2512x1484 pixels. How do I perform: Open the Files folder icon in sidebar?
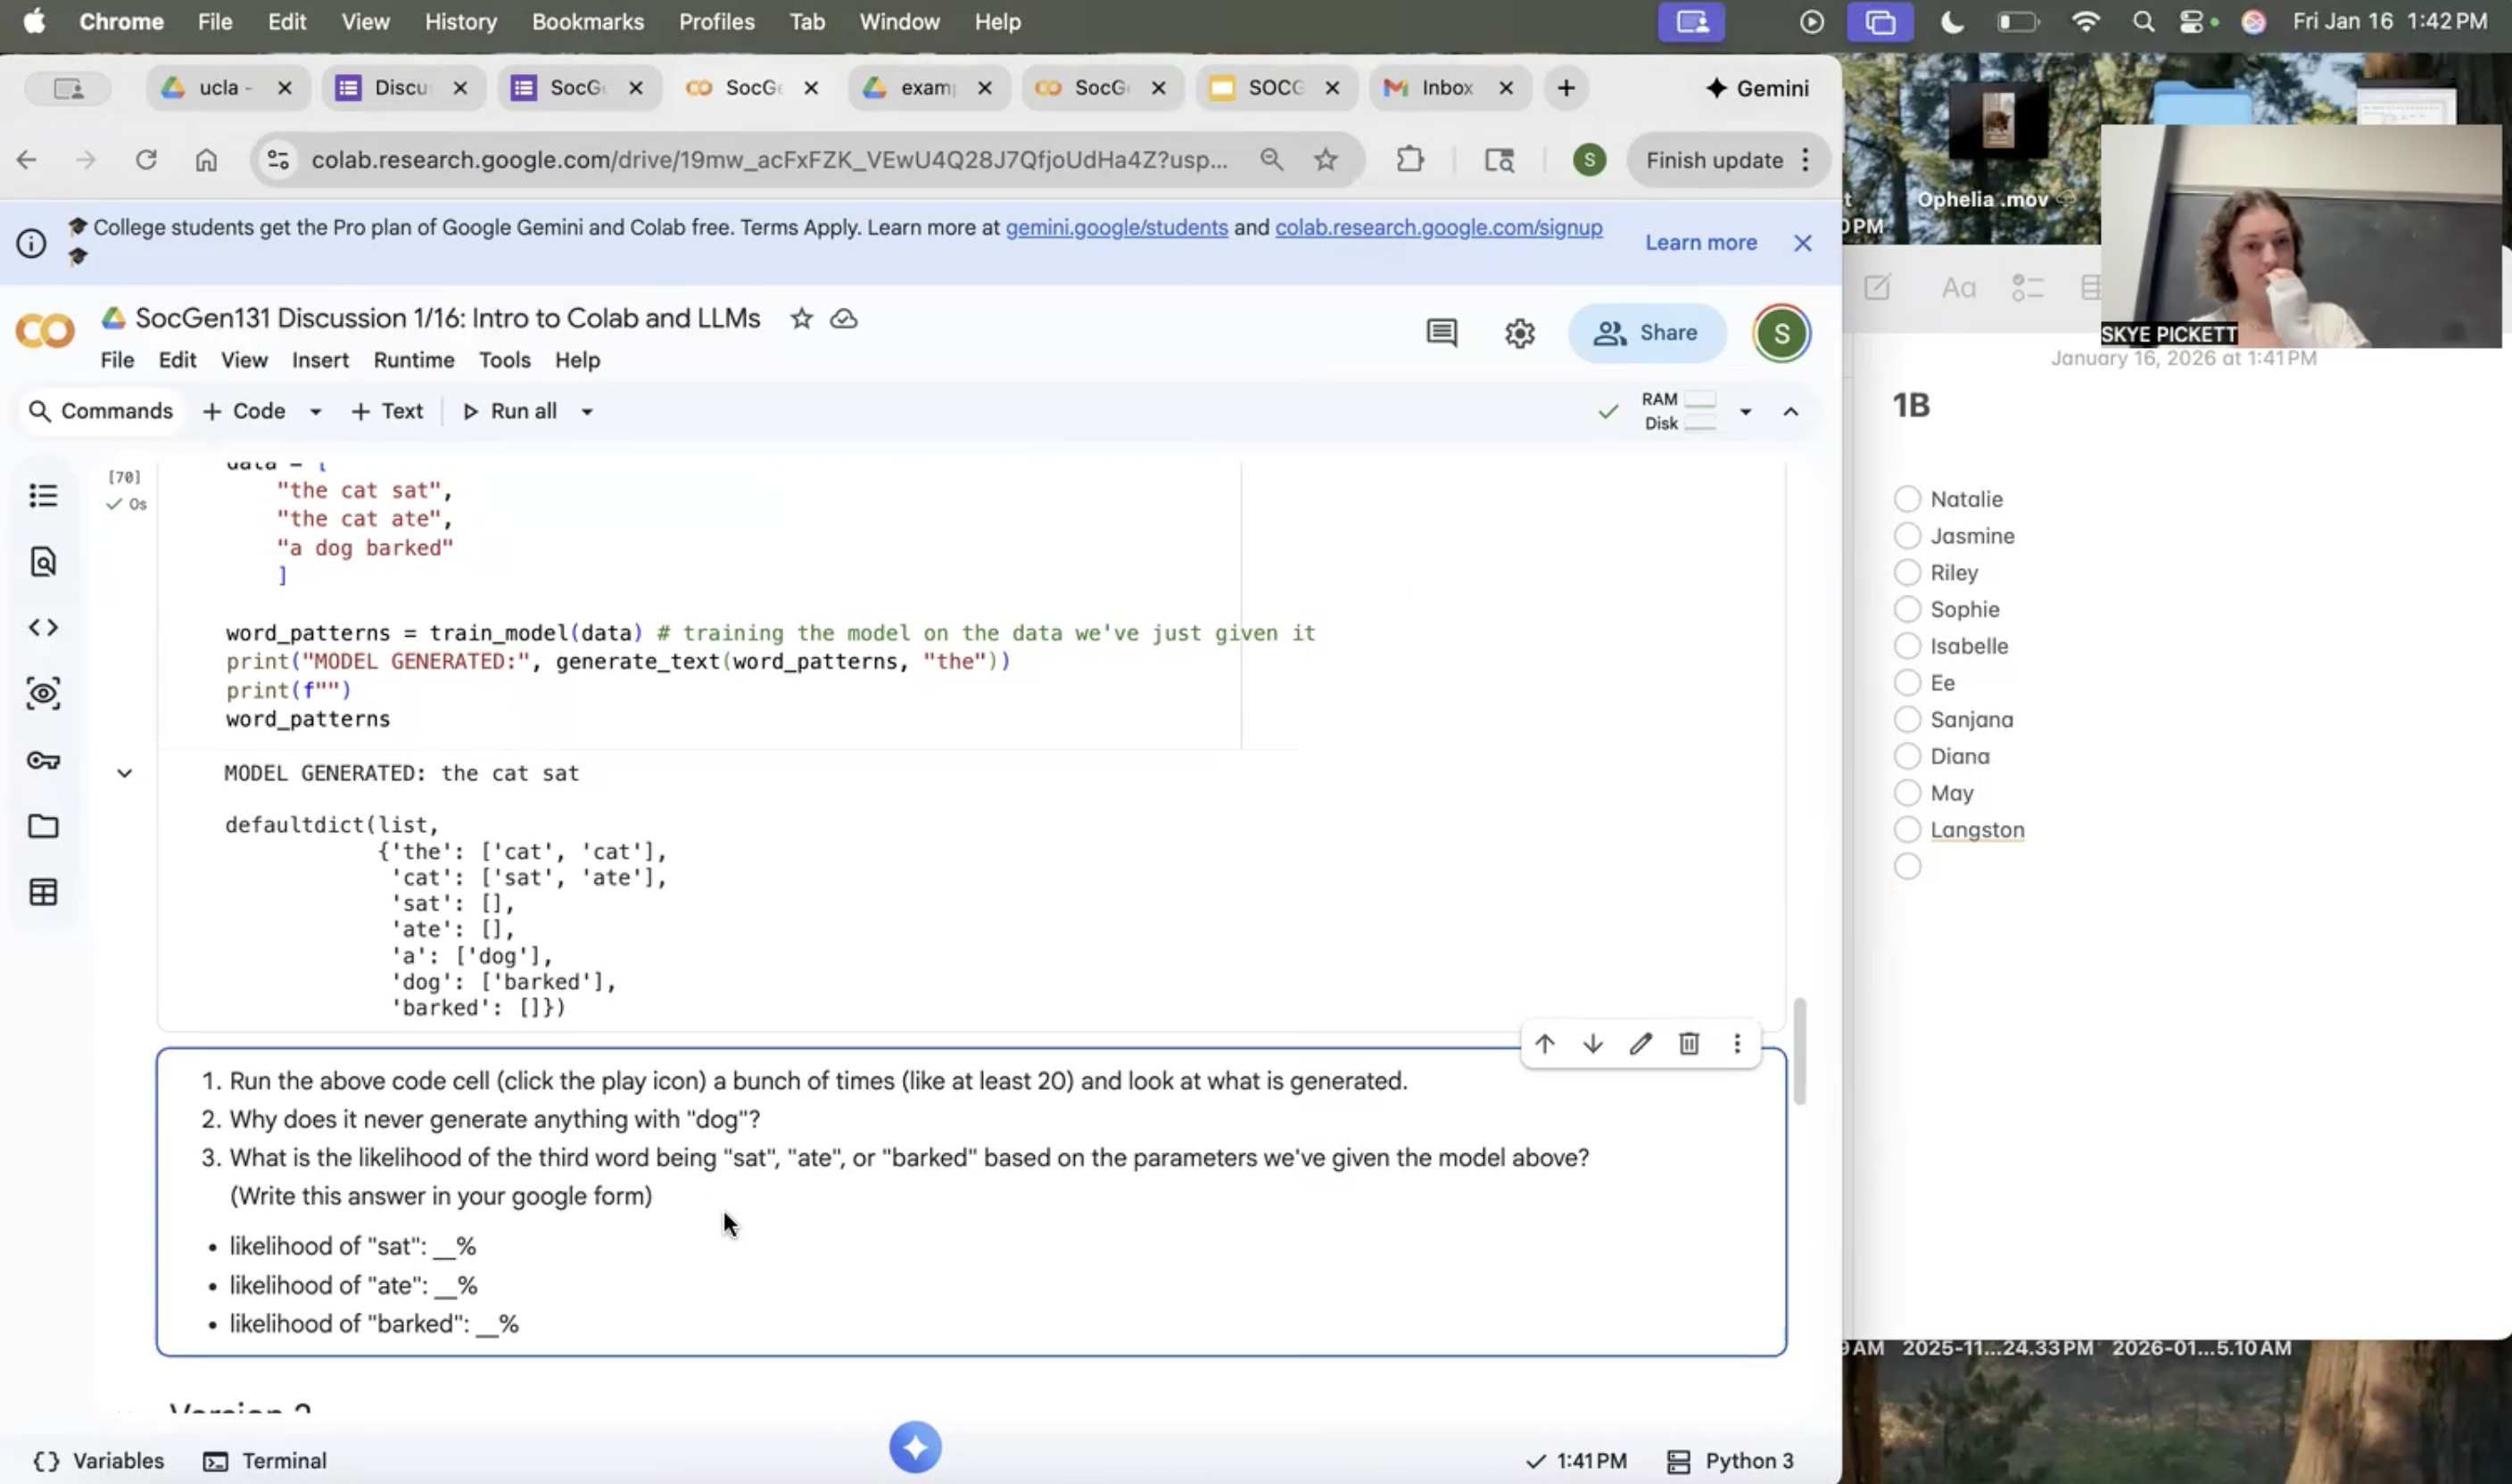click(43, 826)
